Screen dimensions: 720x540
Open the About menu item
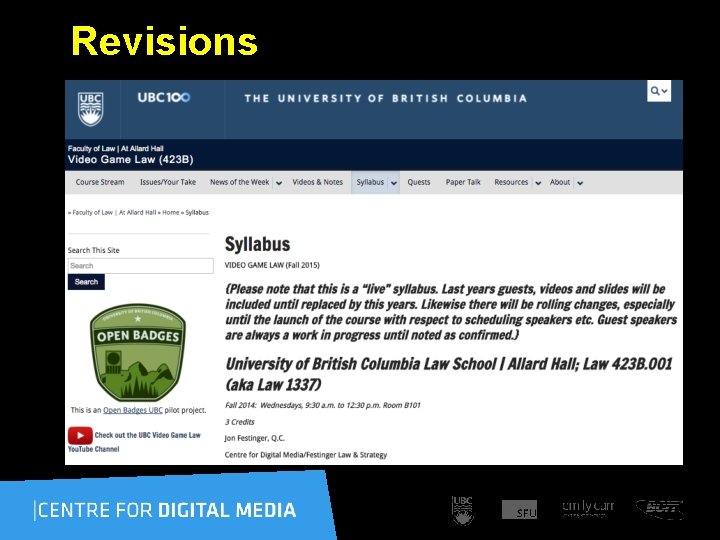point(560,182)
